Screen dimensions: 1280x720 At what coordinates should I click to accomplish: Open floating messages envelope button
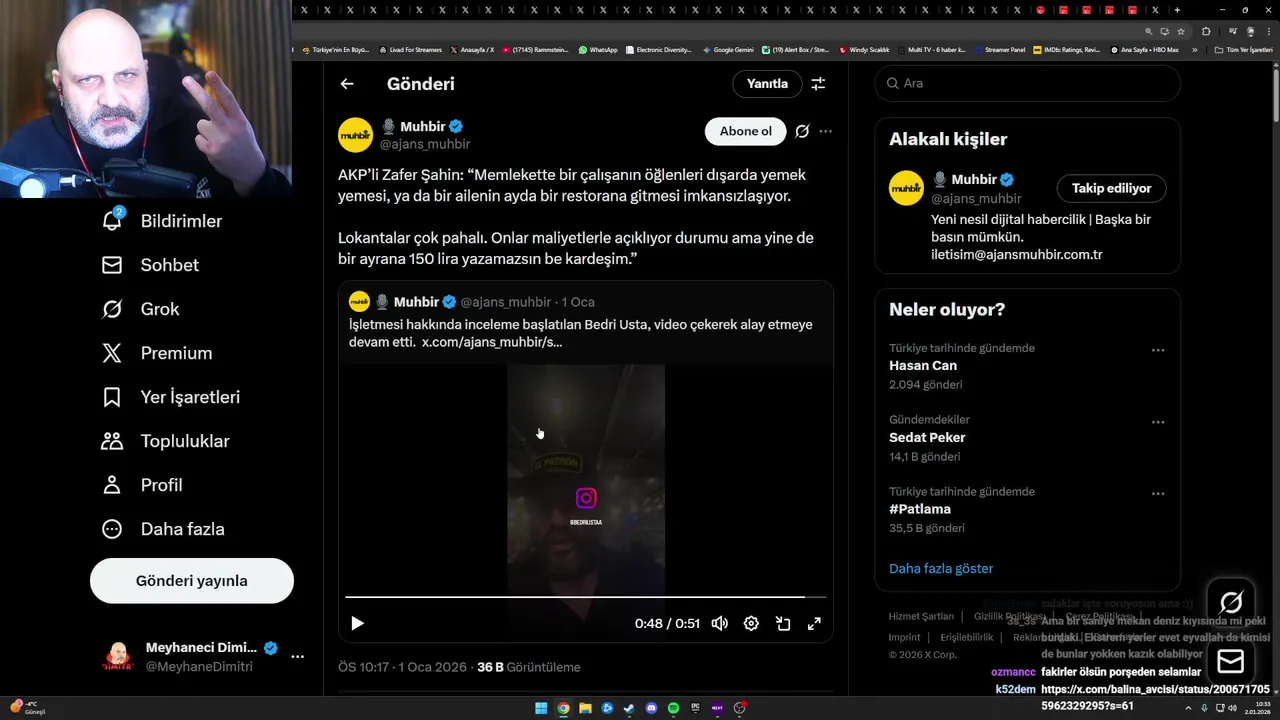(1231, 661)
